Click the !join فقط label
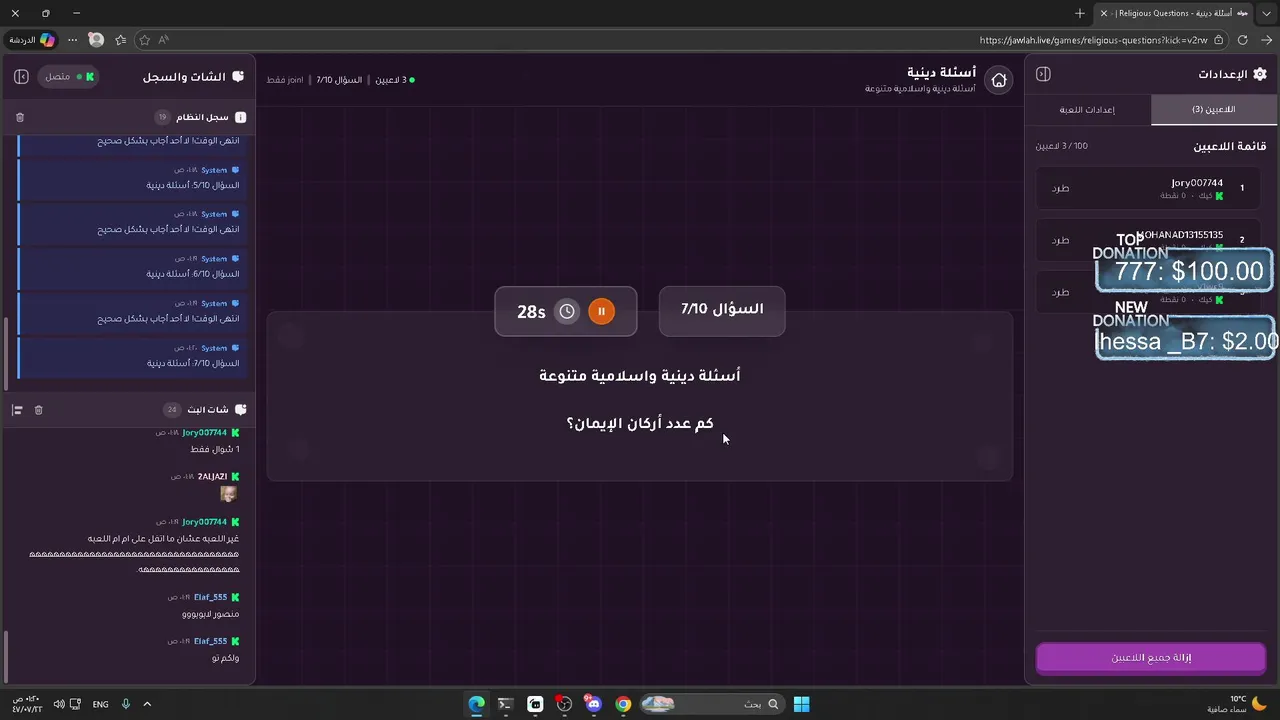1280x720 pixels. (285, 79)
